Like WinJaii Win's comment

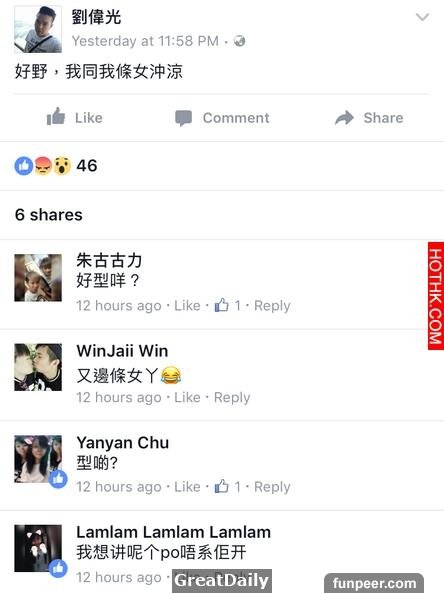tap(187, 397)
